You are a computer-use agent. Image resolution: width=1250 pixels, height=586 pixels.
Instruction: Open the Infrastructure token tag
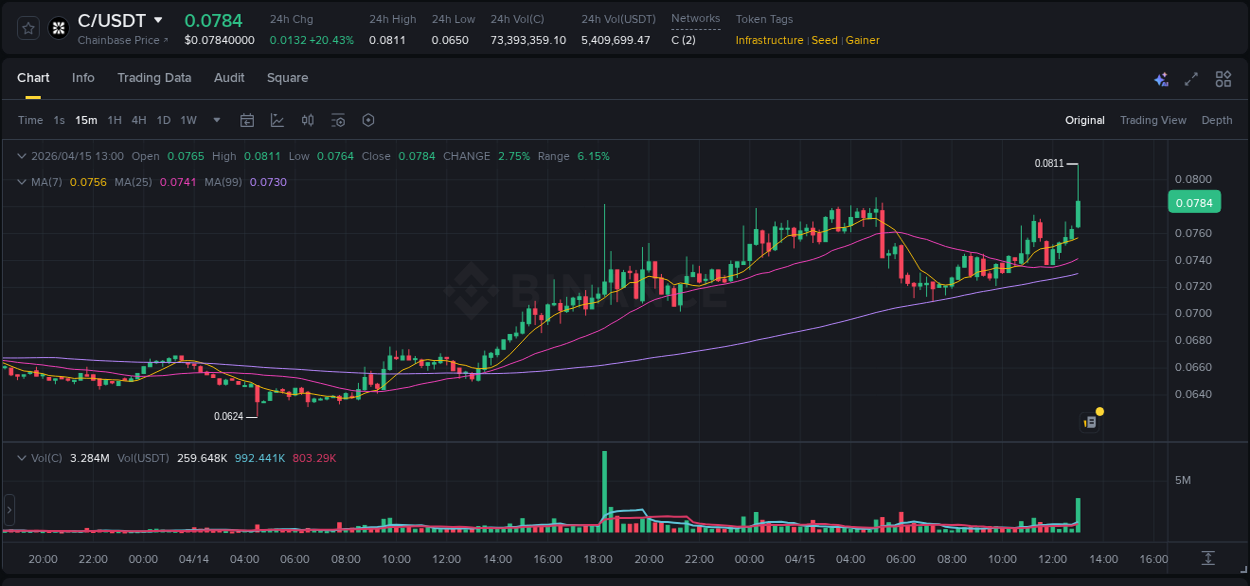click(x=768, y=40)
